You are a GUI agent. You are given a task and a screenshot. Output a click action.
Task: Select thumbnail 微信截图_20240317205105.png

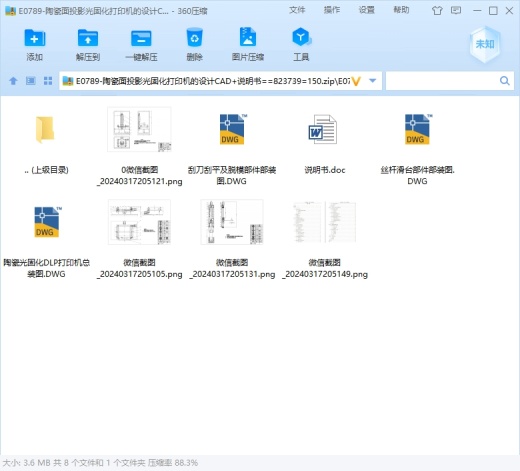[139, 222]
